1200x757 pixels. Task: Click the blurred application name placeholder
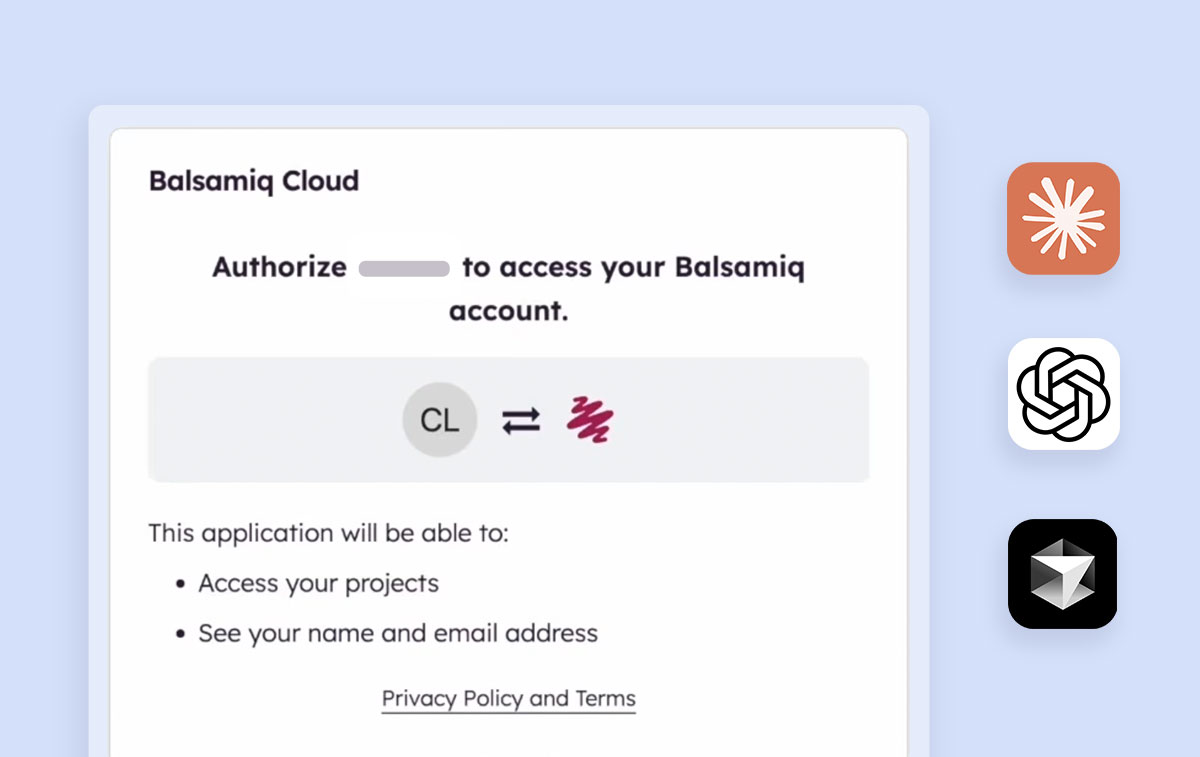point(403,267)
